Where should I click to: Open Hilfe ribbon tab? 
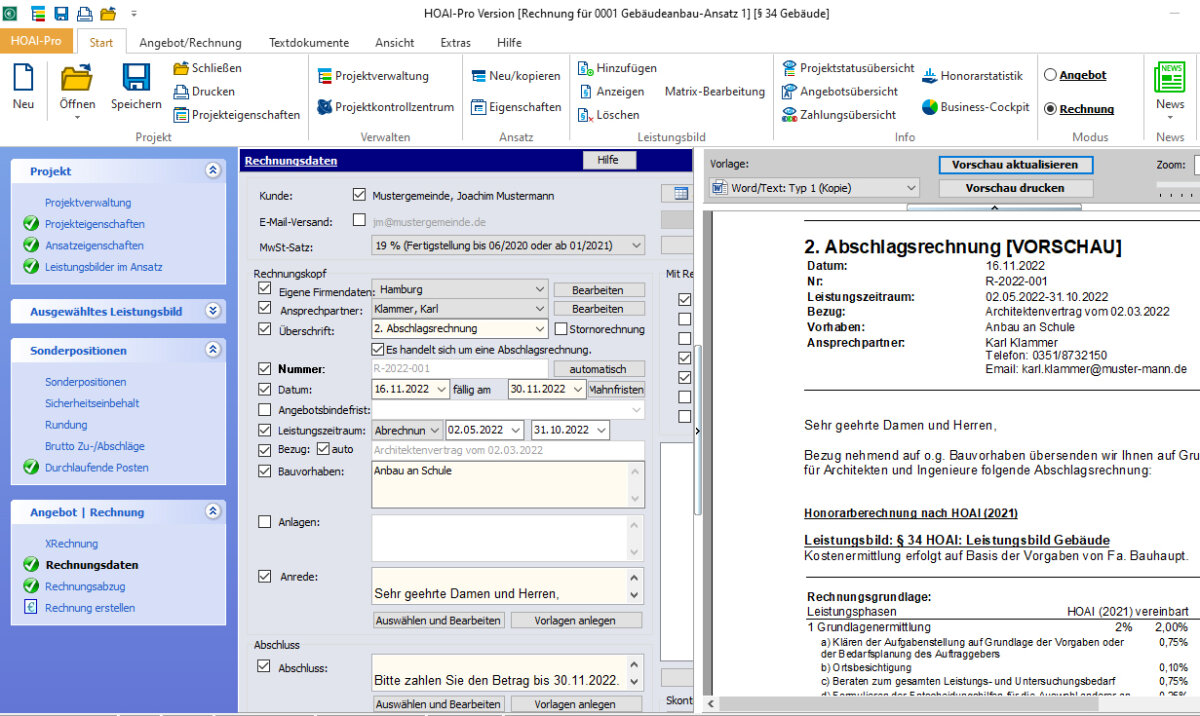pyautogui.click(x=509, y=43)
